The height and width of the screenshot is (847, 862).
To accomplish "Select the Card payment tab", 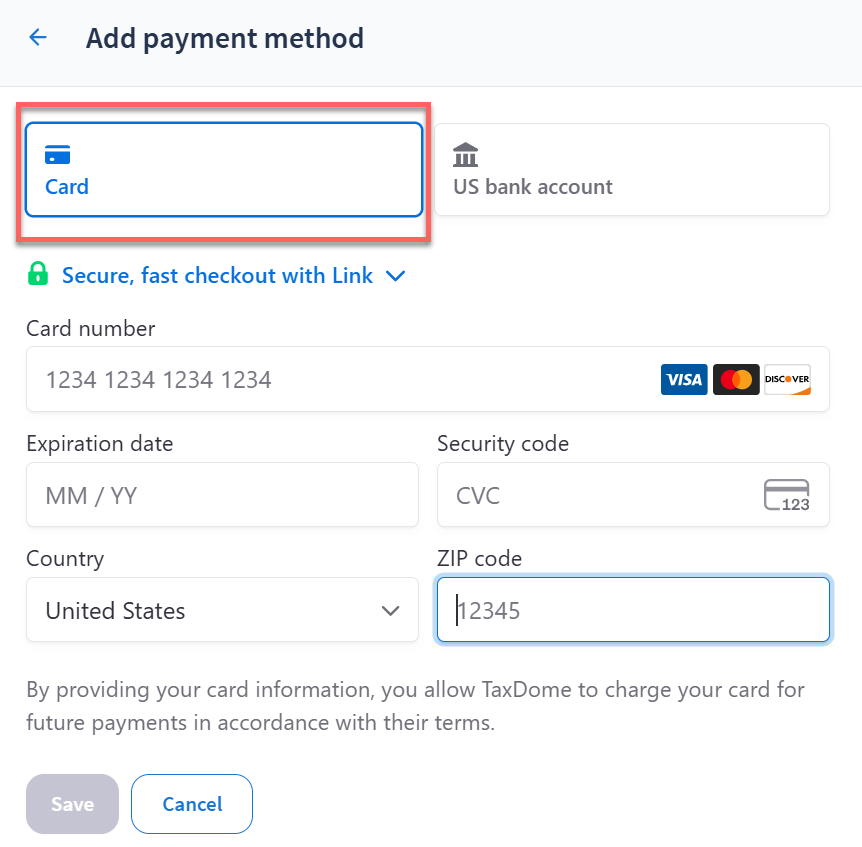I will coord(224,169).
